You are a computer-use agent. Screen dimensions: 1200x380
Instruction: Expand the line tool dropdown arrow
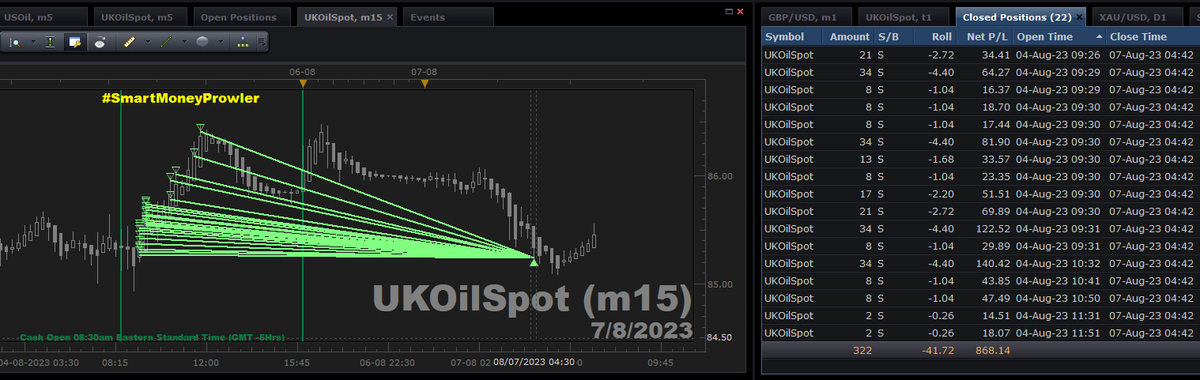pos(184,42)
